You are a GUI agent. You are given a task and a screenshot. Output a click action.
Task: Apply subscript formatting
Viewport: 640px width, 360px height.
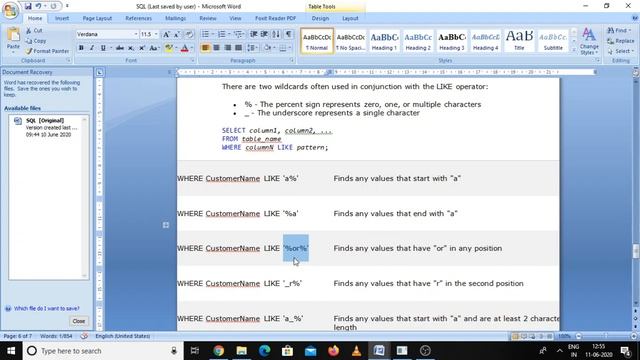click(131, 48)
